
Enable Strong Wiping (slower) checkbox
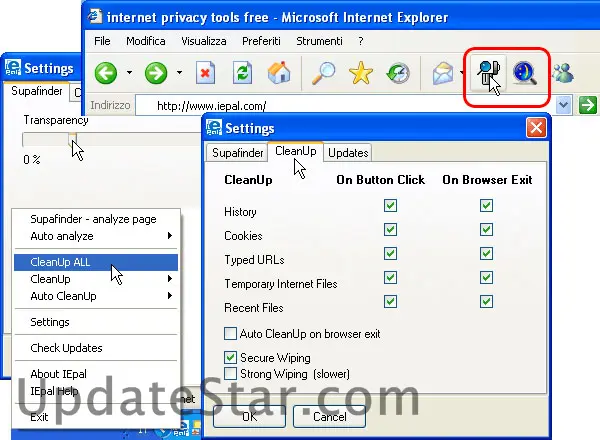pos(230,373)
